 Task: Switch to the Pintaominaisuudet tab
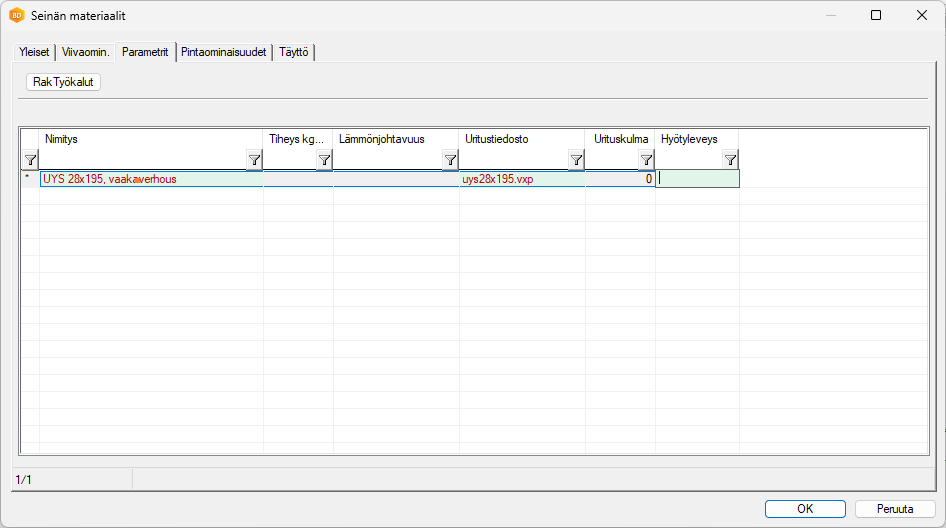pos(224,52)
